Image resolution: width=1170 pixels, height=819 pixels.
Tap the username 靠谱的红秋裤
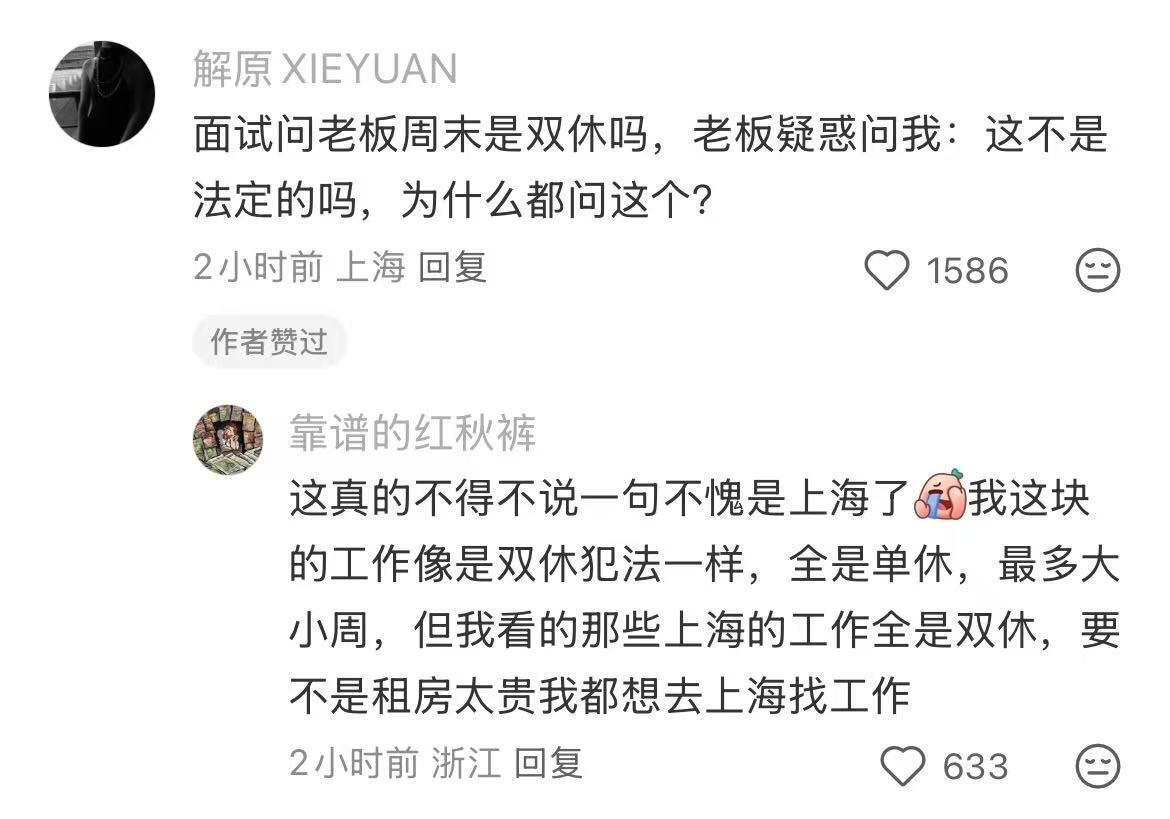tap(413, 433)
